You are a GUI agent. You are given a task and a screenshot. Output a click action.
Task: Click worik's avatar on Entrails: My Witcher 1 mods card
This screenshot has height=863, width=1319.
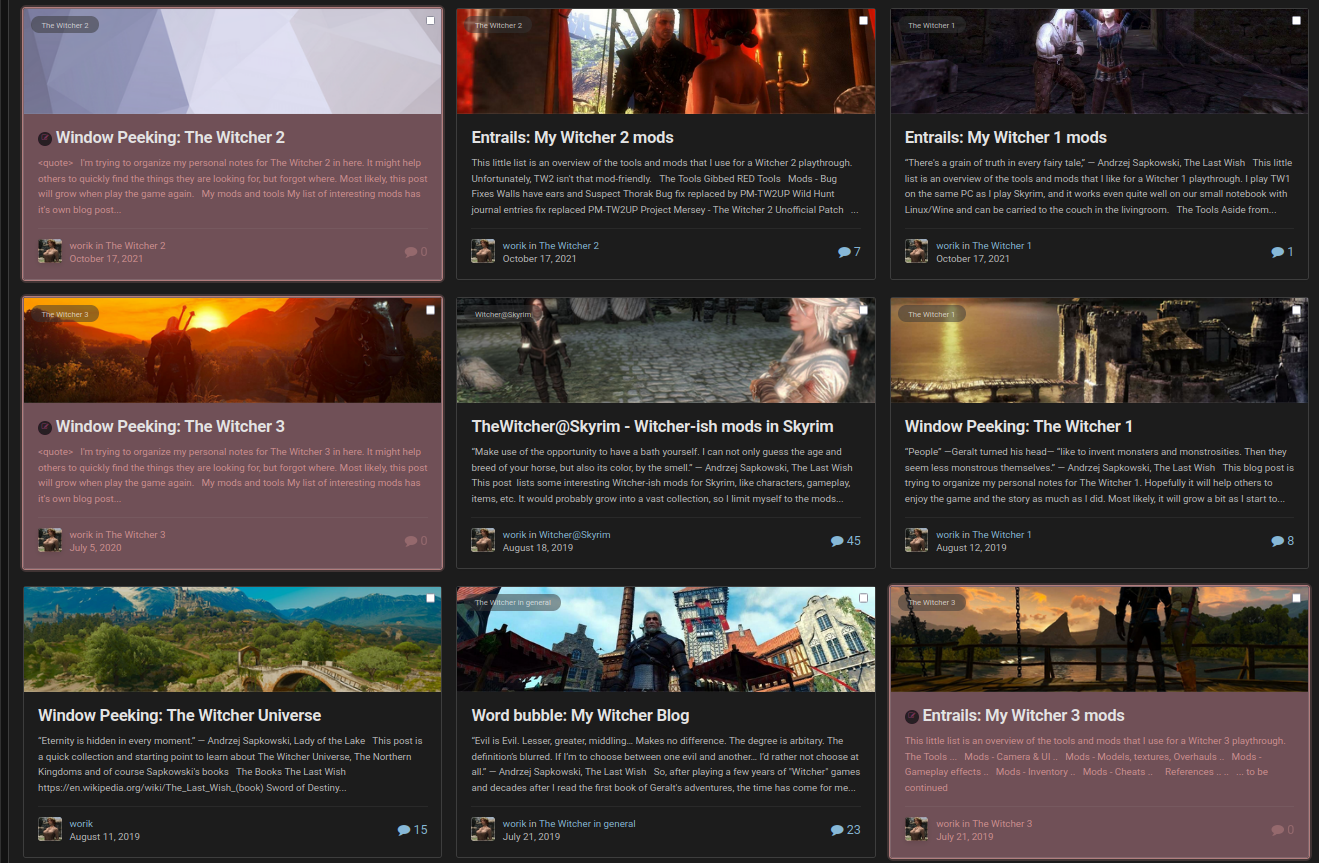[917, 251]
